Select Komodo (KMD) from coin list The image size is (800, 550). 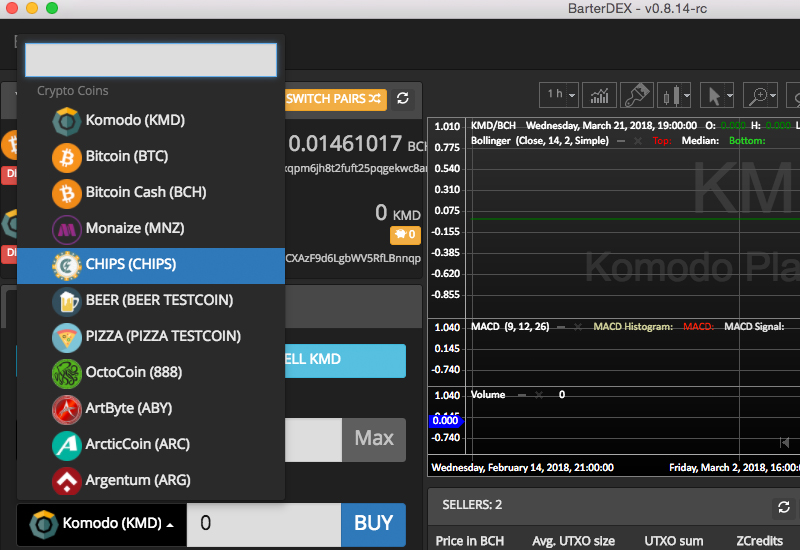pos(151,120)
